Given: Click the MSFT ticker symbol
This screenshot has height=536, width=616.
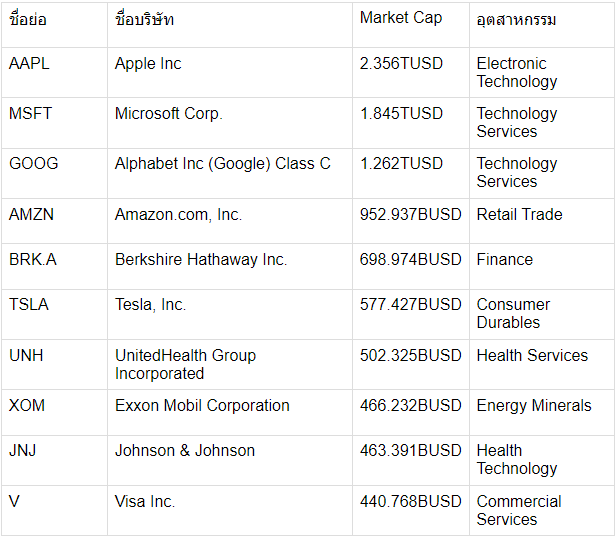Looking at the screenshot, I should (30, 114).
